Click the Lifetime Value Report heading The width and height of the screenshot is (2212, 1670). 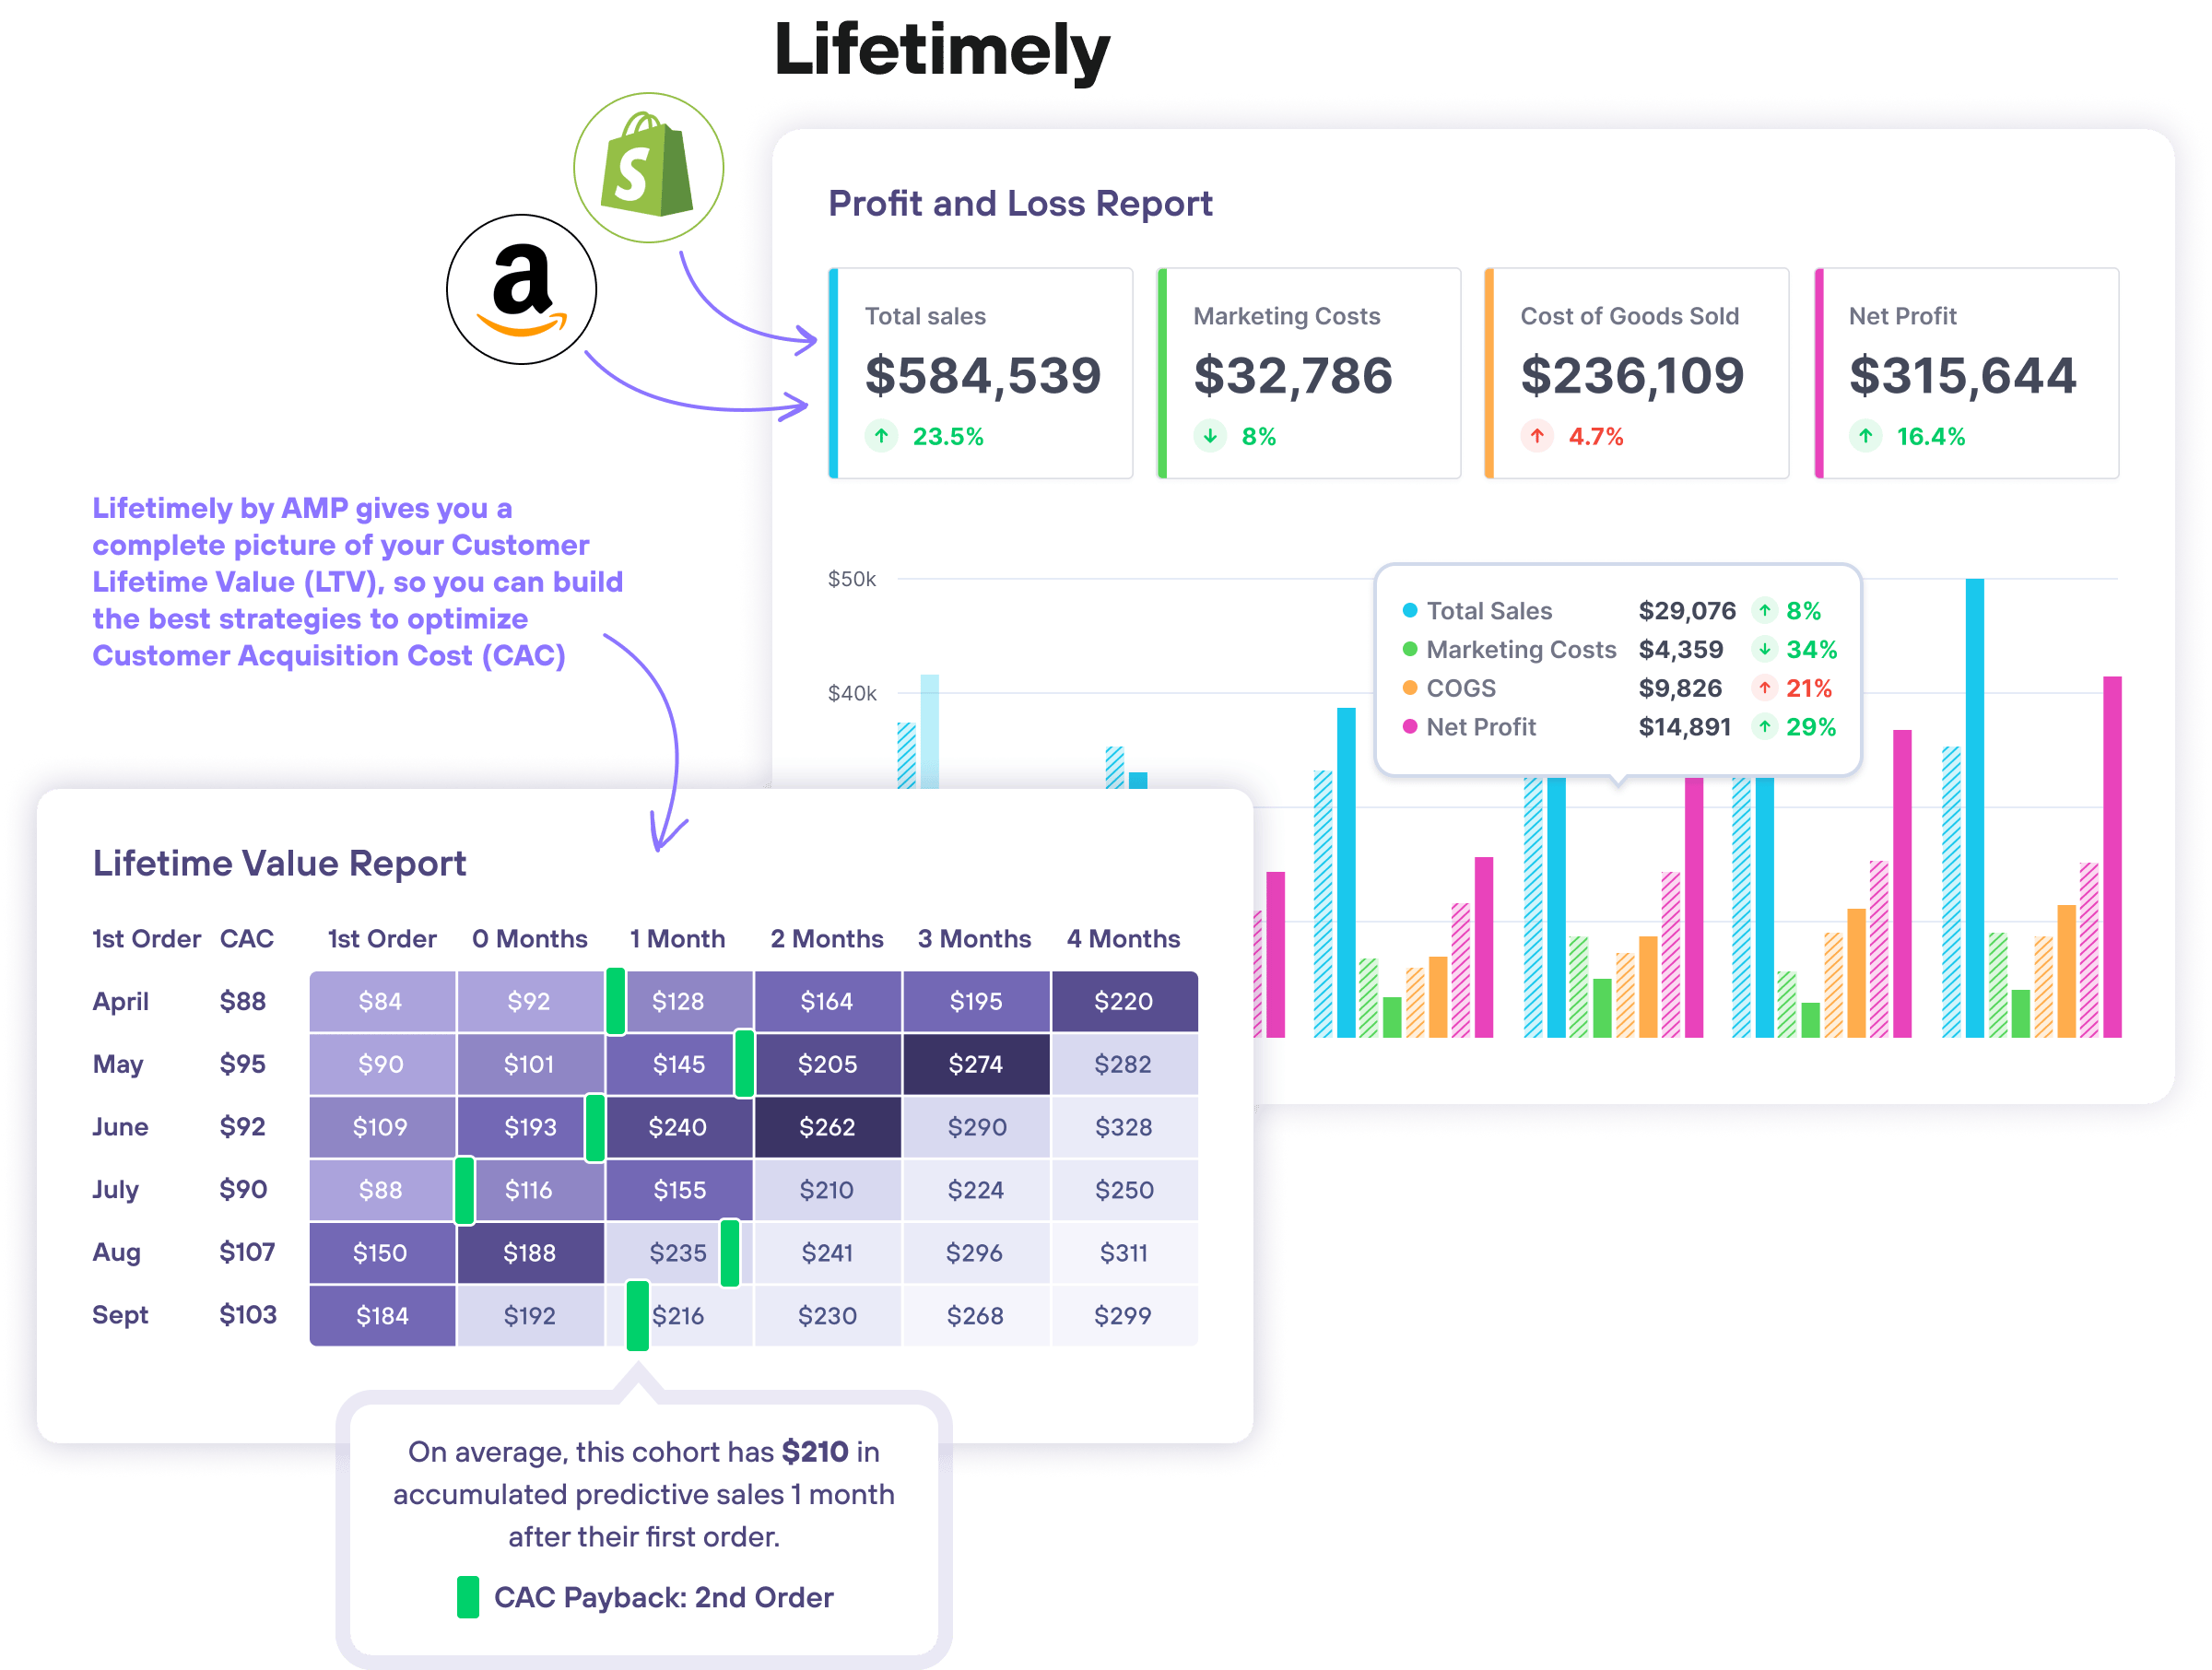[x=280, y=864]
